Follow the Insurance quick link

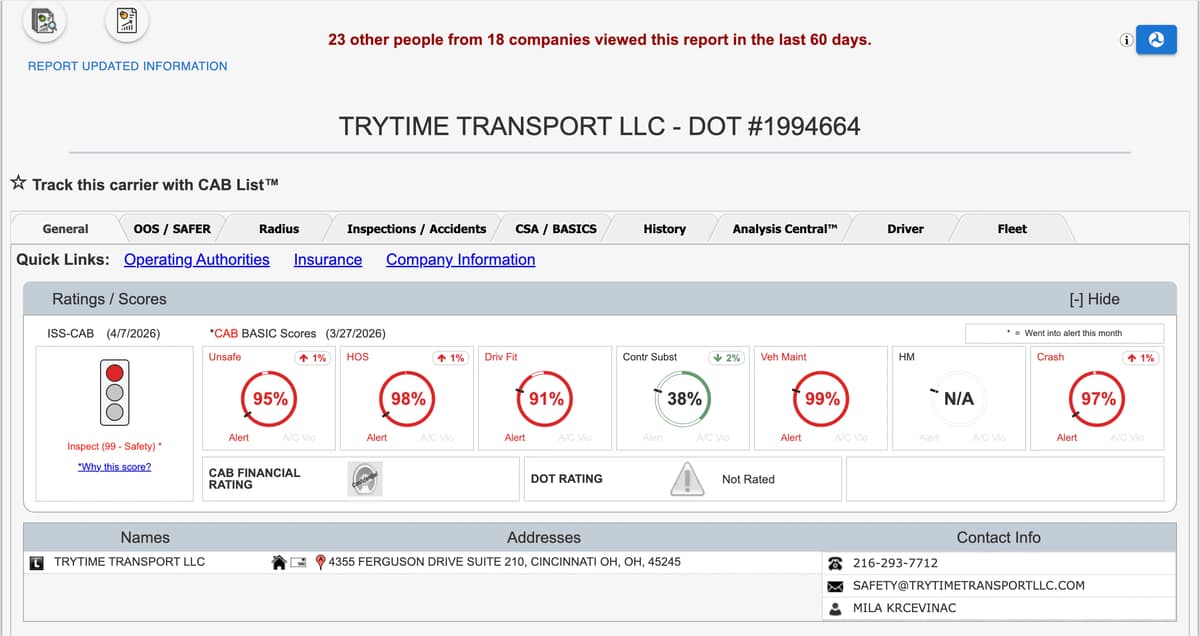328,260
